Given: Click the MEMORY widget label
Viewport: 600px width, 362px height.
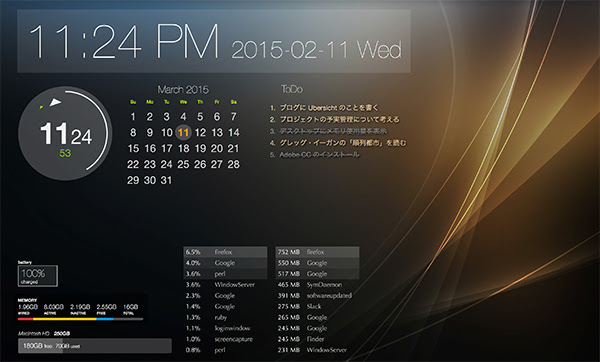Looking at the screenshot, I should tap(27, 300).
